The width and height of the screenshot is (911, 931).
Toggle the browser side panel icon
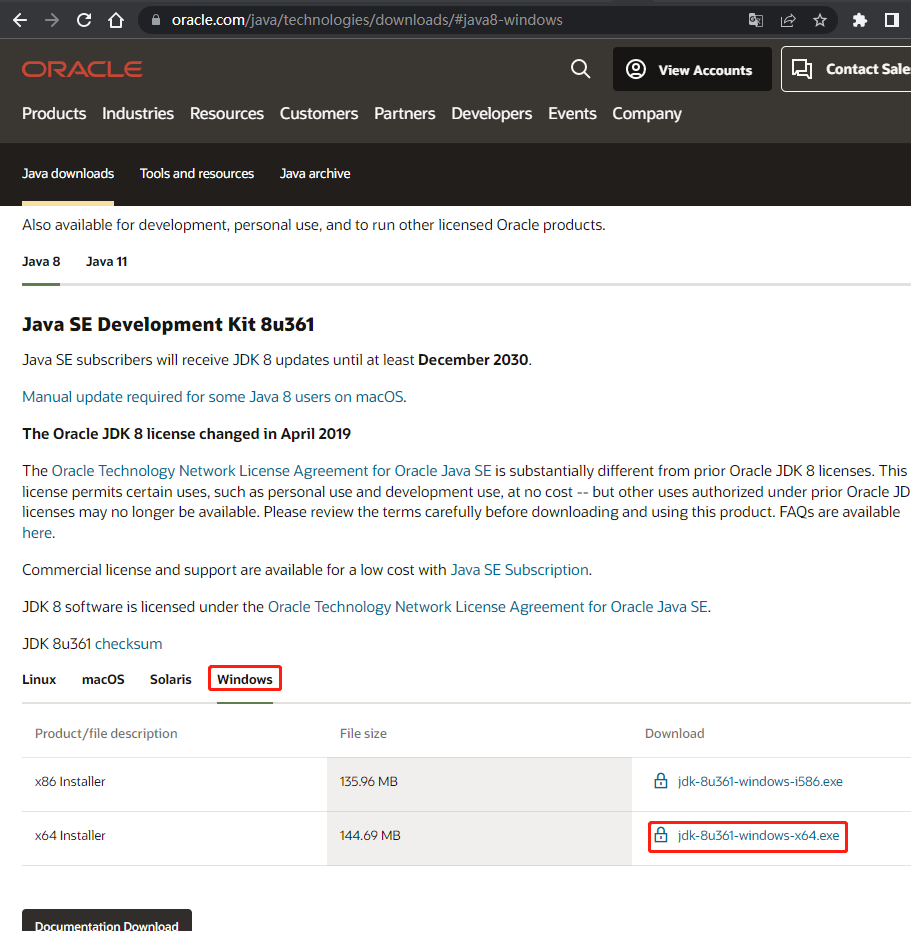click(891, 20)
